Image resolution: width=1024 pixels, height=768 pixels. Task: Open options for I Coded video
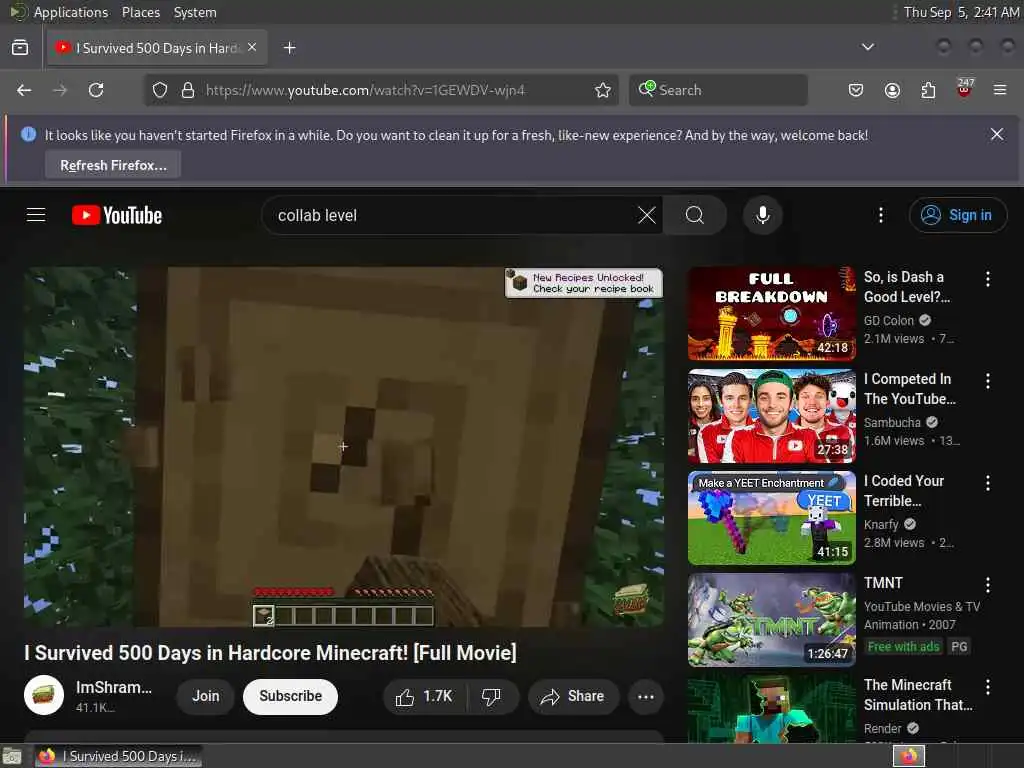pyautogui.click(x=987, y=483)
